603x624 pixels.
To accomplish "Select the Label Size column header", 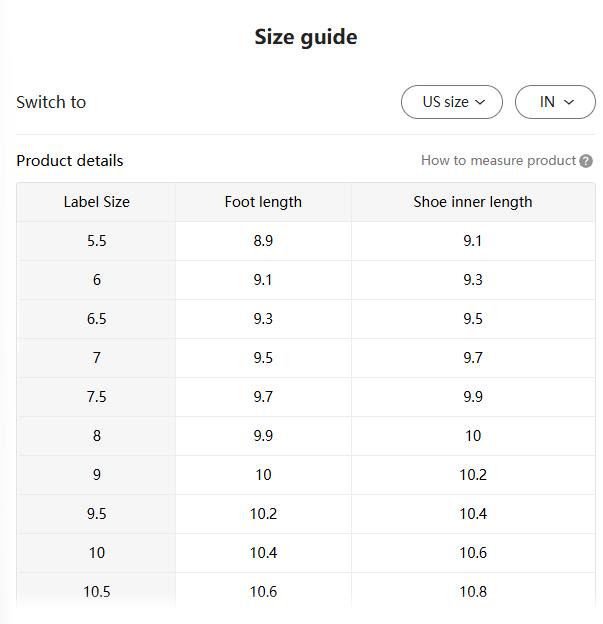I will [x=96, y=202].
